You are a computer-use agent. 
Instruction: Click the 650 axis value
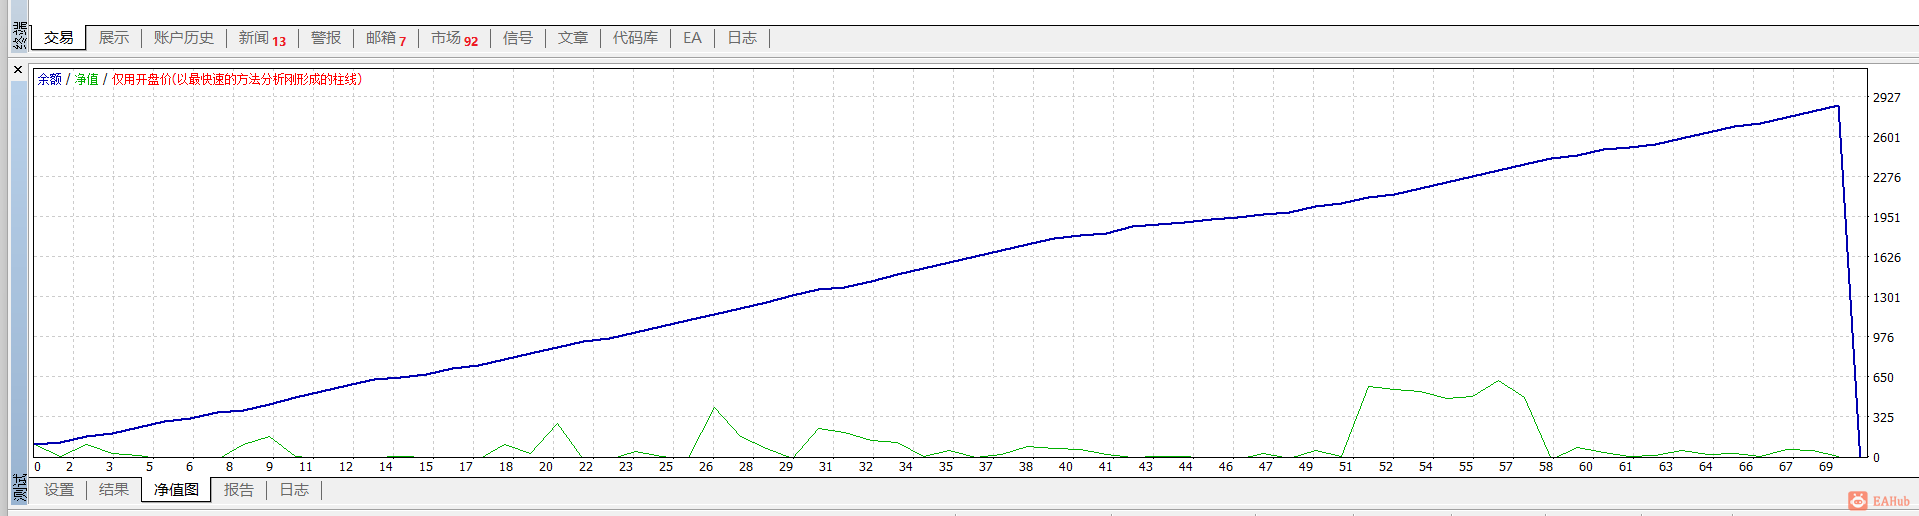[x=1883, y=377]
